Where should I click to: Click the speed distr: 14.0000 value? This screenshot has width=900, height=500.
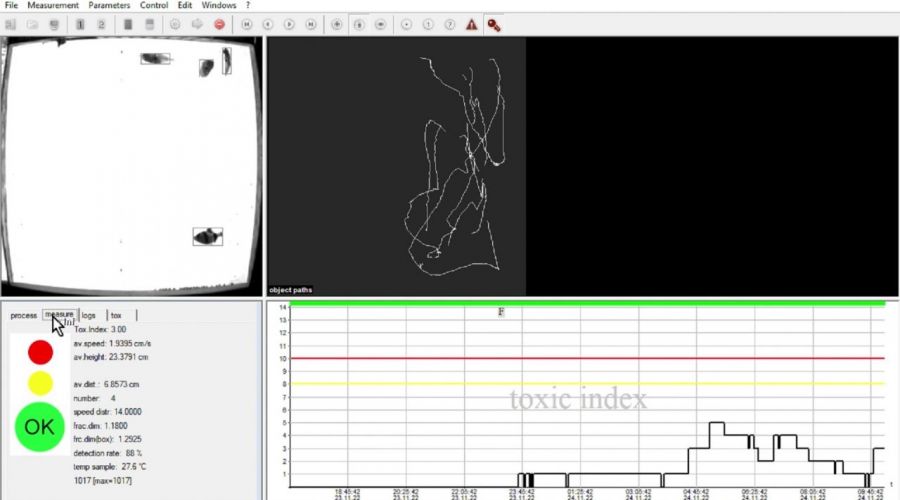[x=107, y=412]
